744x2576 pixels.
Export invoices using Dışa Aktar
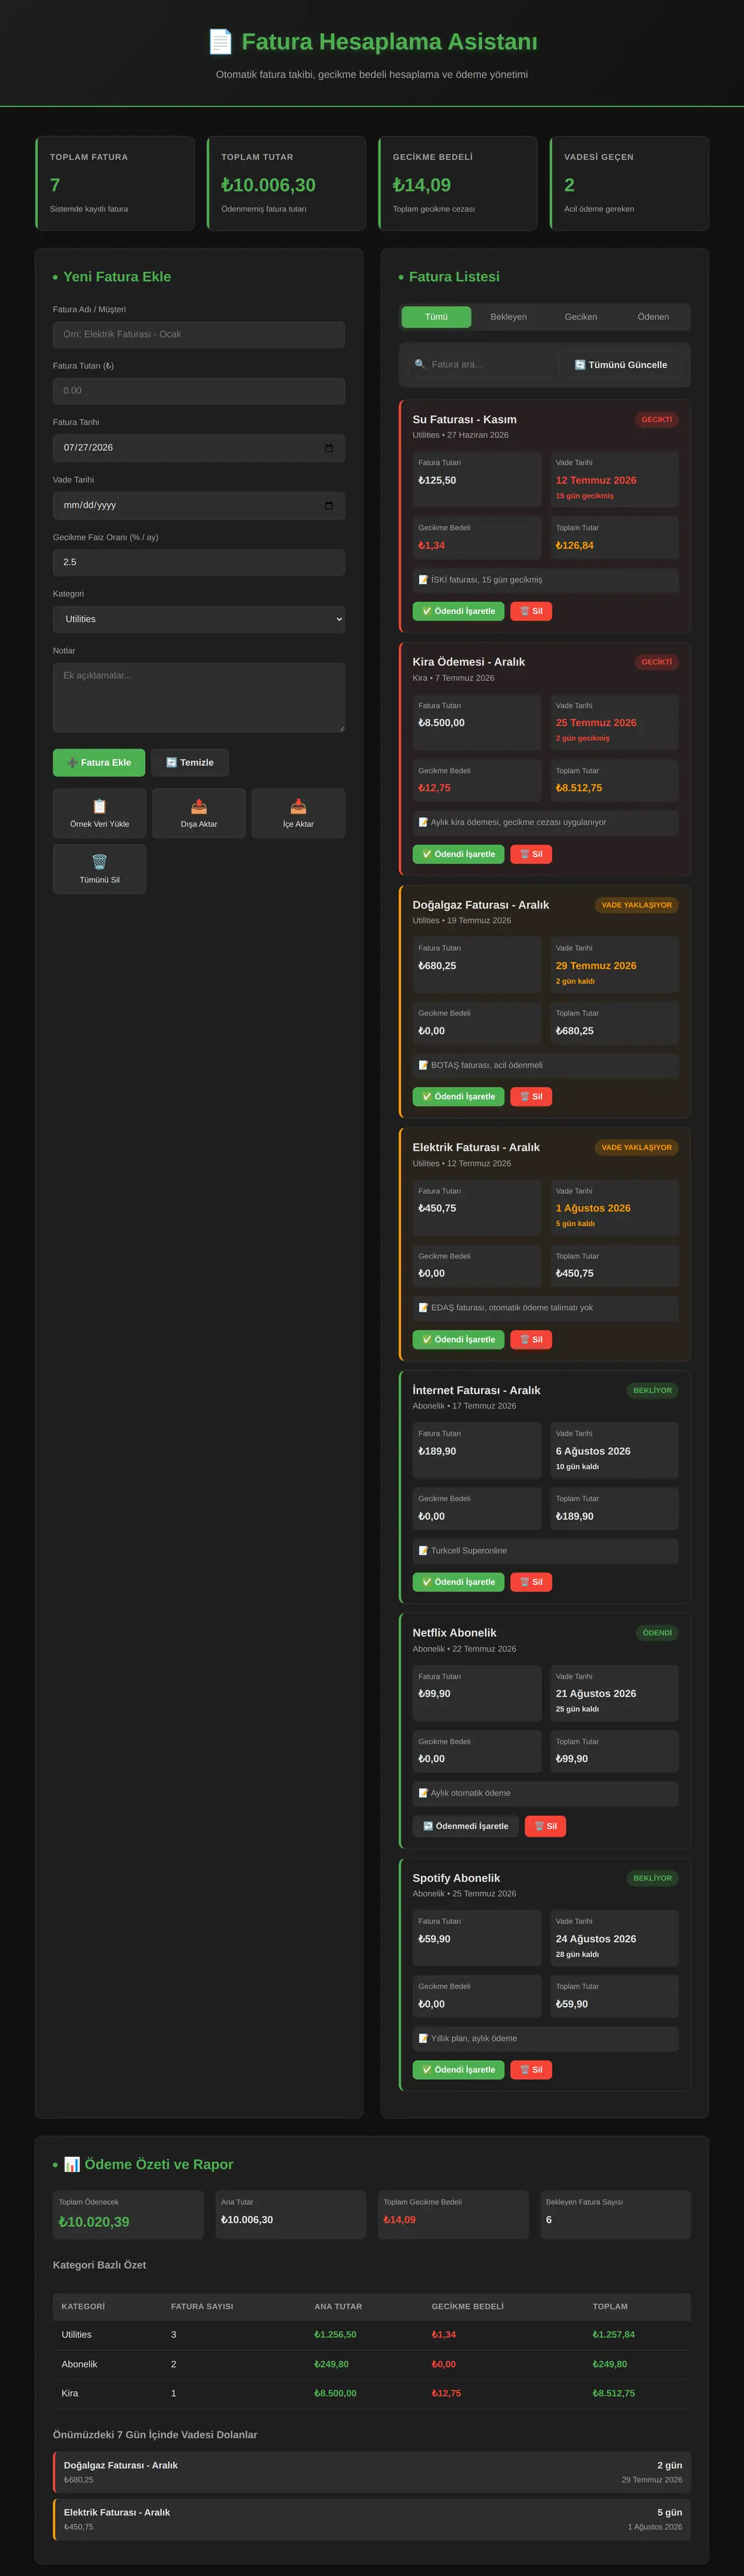click(199, 813)
